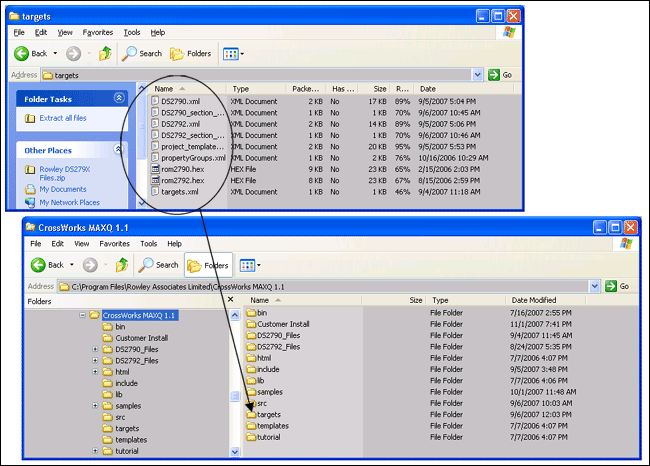This screenshot has height=466, width=650.
Task: Open Views button in targets window
Action: [233, 53]
